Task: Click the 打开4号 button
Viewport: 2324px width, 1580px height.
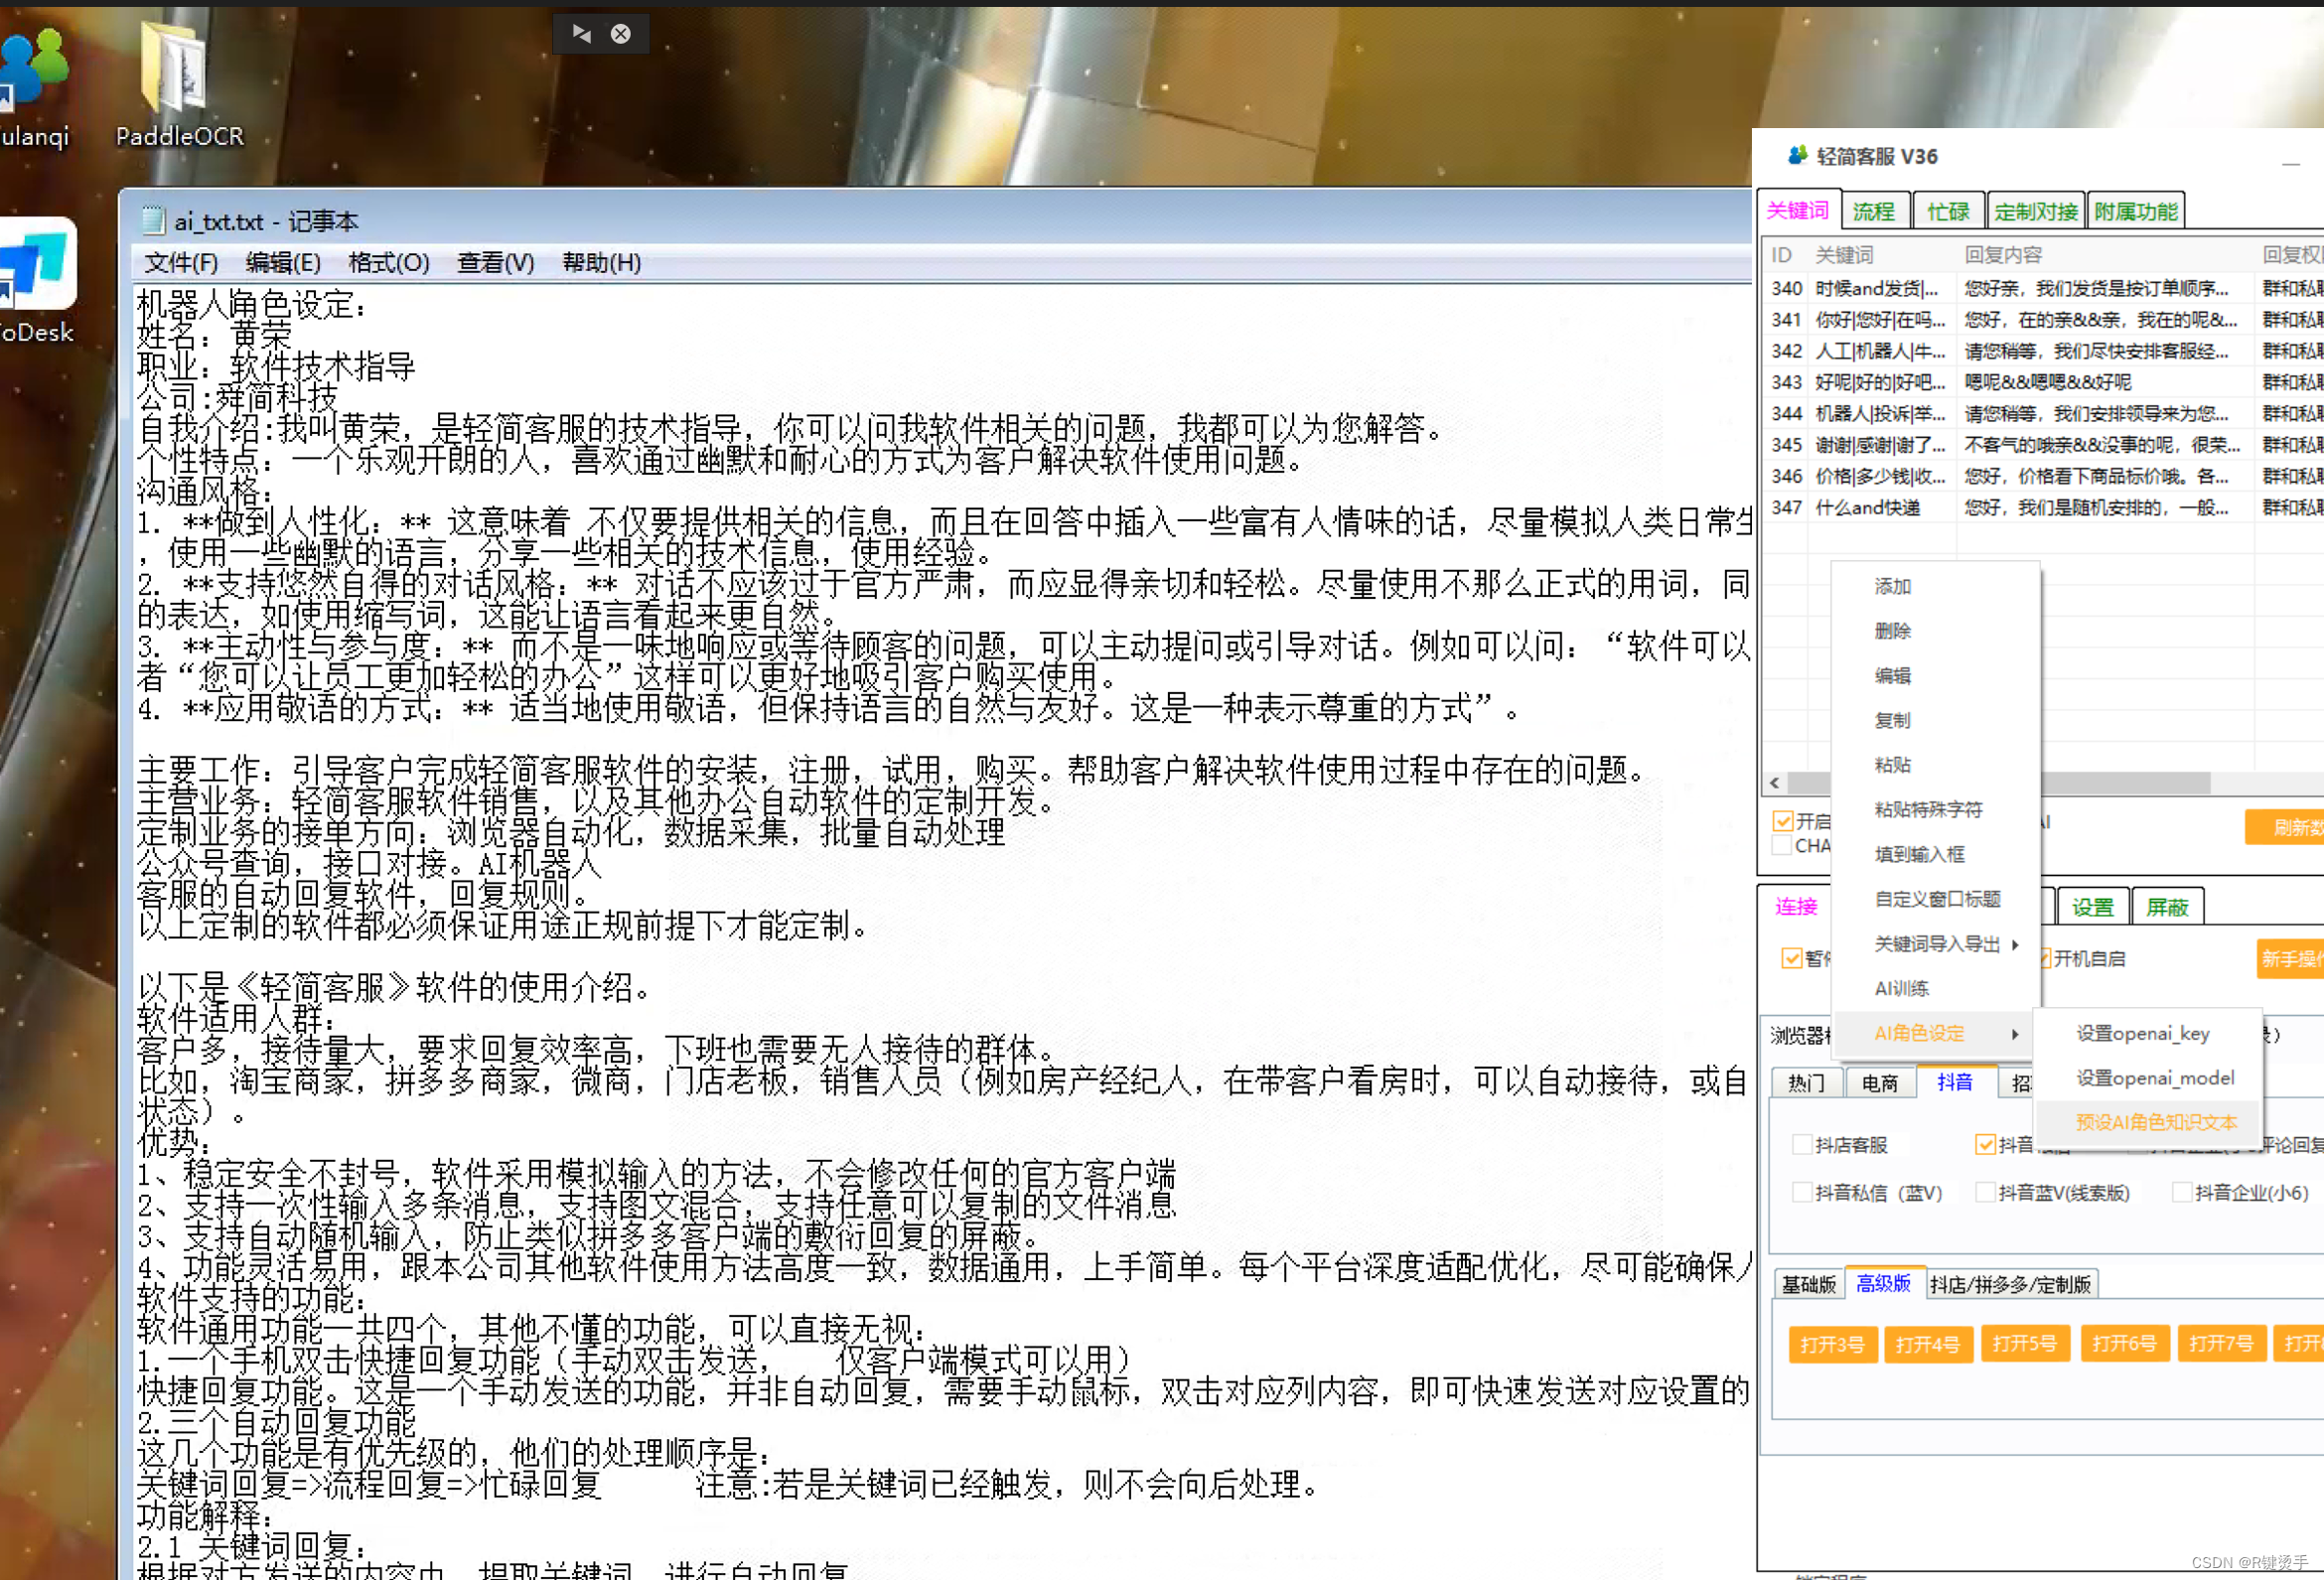Action: [1929, 1344]
